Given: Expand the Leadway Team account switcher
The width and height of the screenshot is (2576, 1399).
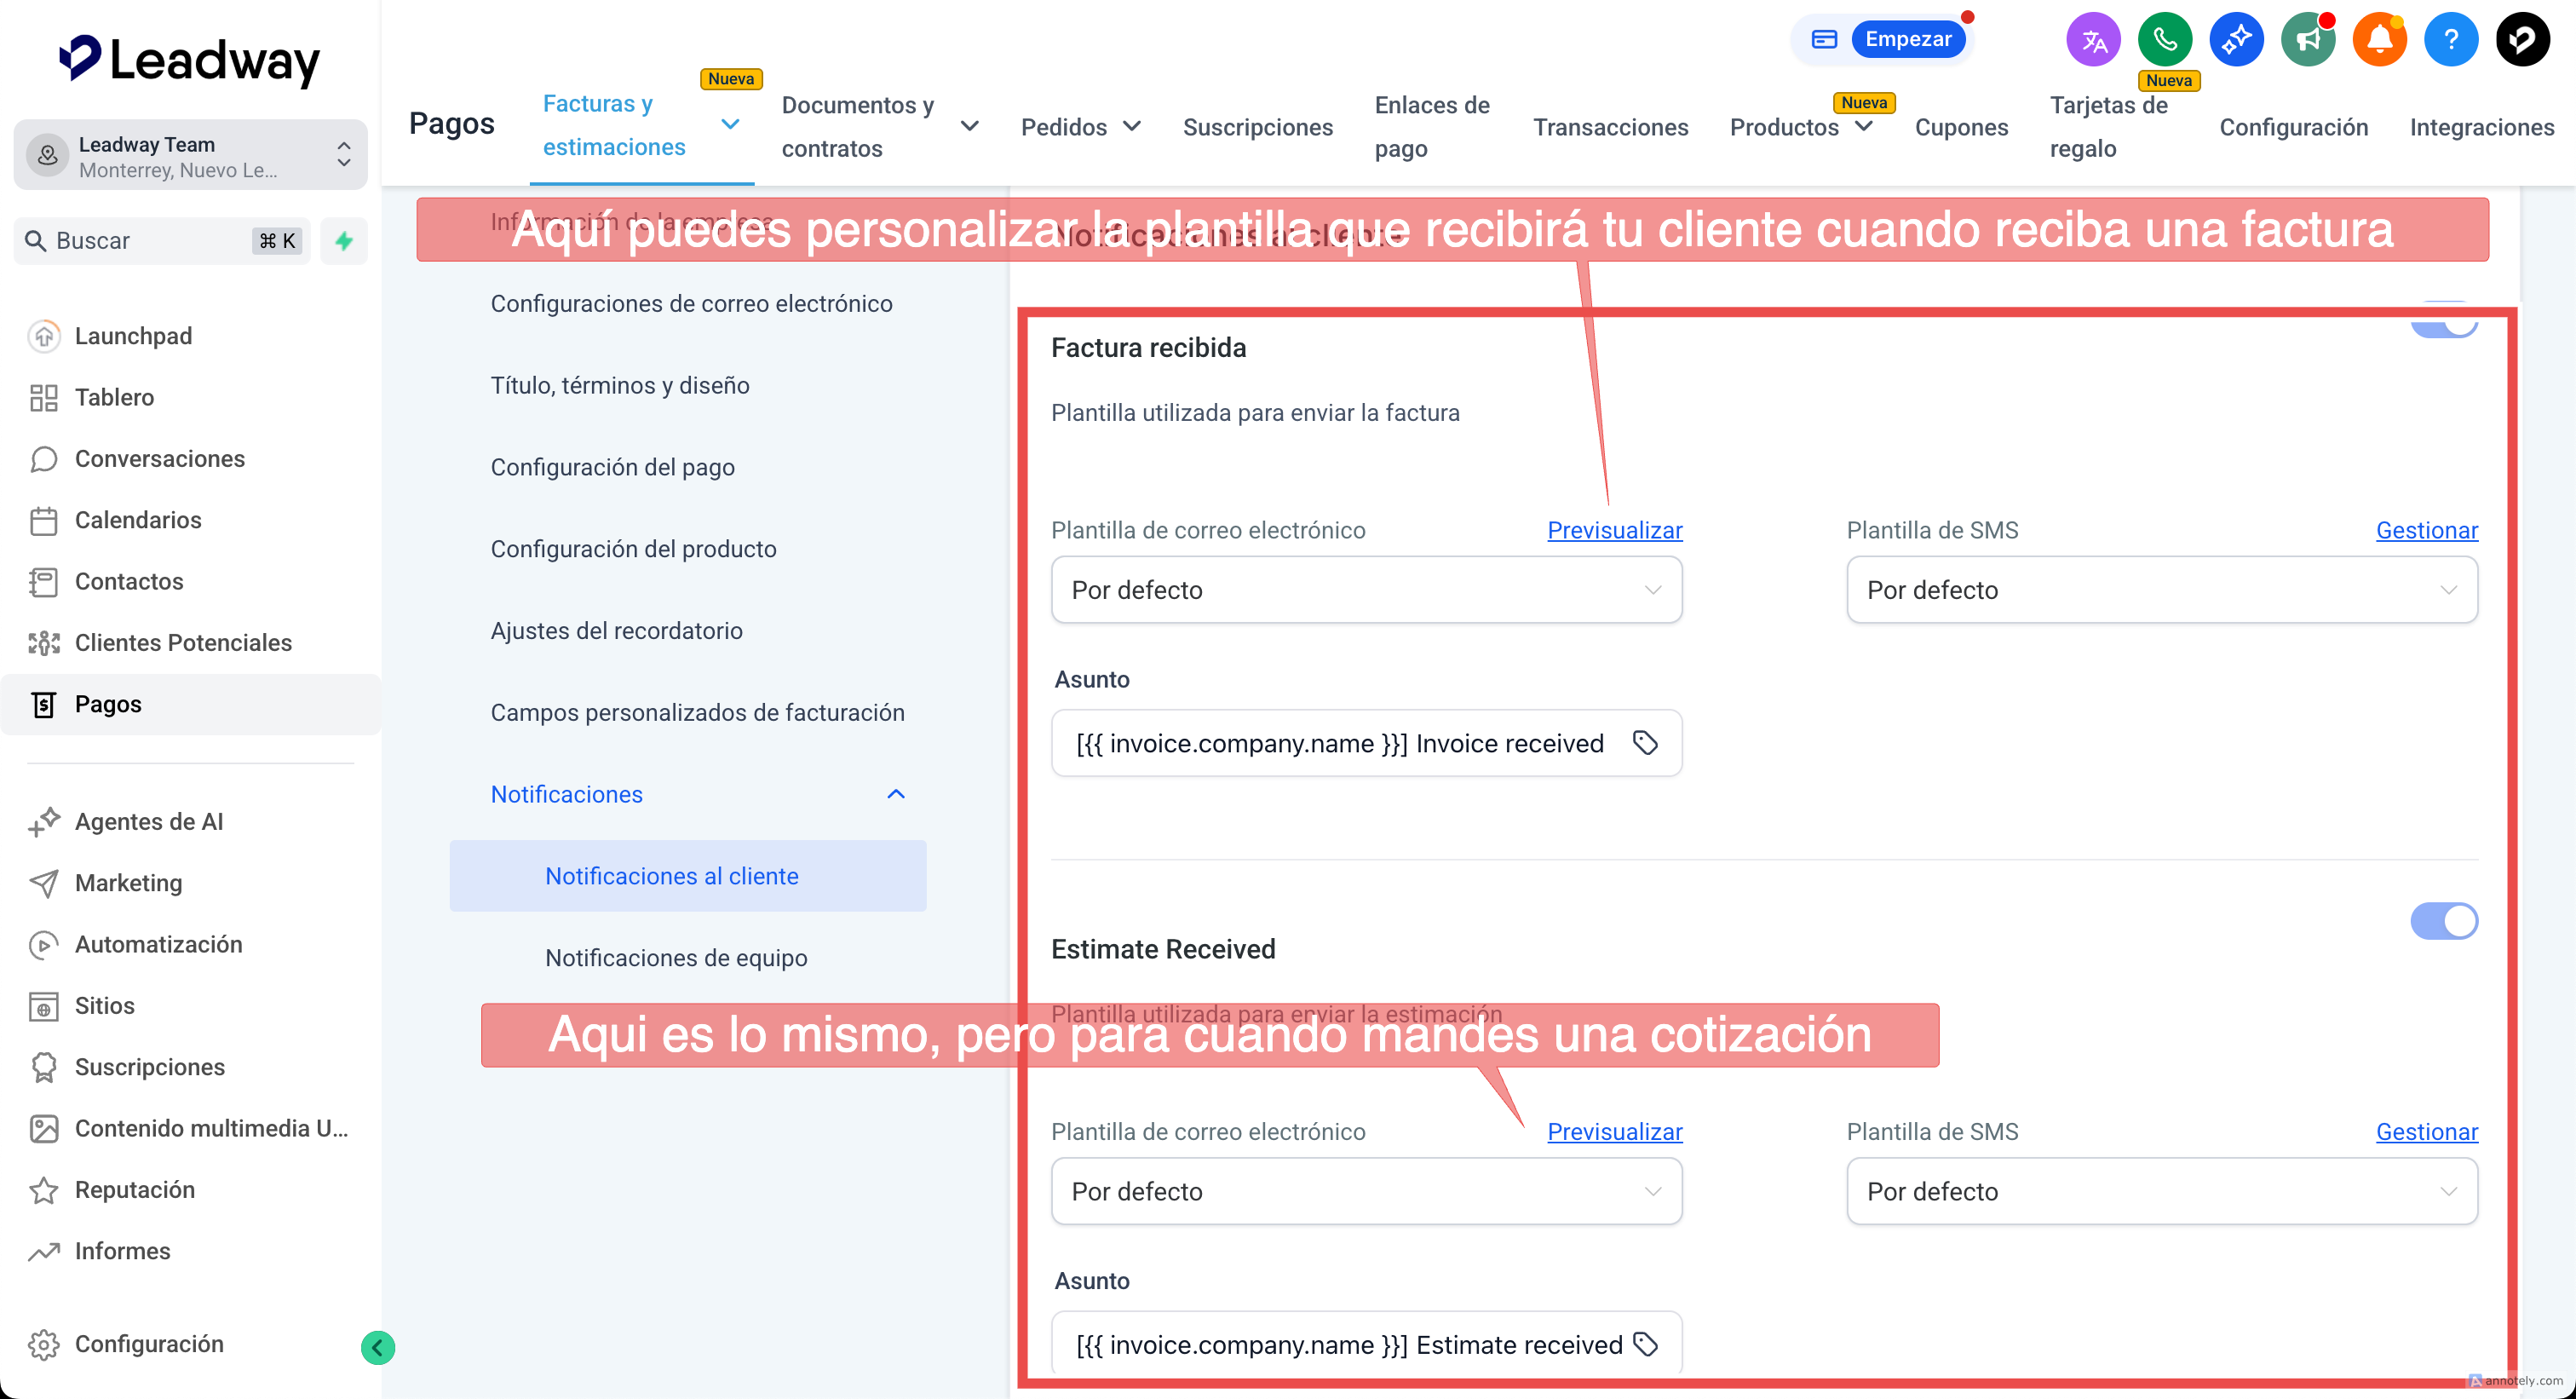Looking at the screenshot, I should pos(190,156).
